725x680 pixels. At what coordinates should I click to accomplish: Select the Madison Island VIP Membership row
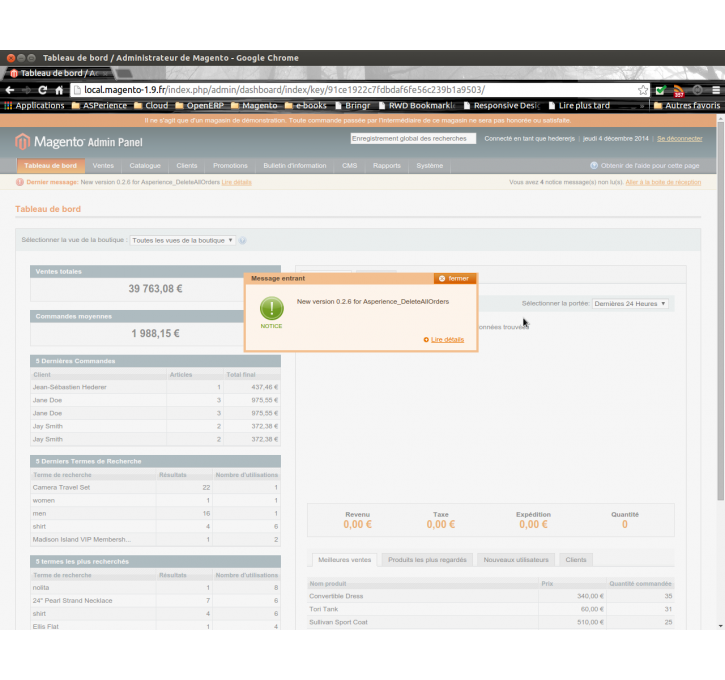[155, 539]
